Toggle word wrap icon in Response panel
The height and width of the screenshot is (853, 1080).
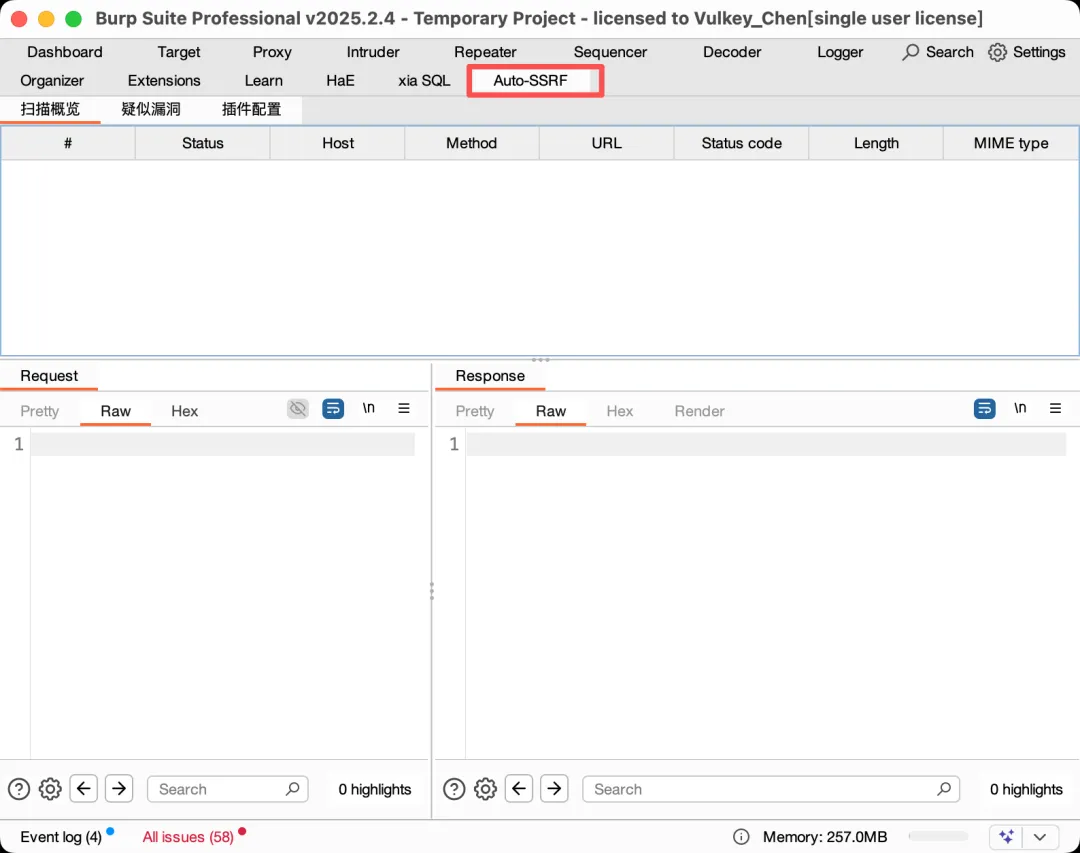point(985,409)
